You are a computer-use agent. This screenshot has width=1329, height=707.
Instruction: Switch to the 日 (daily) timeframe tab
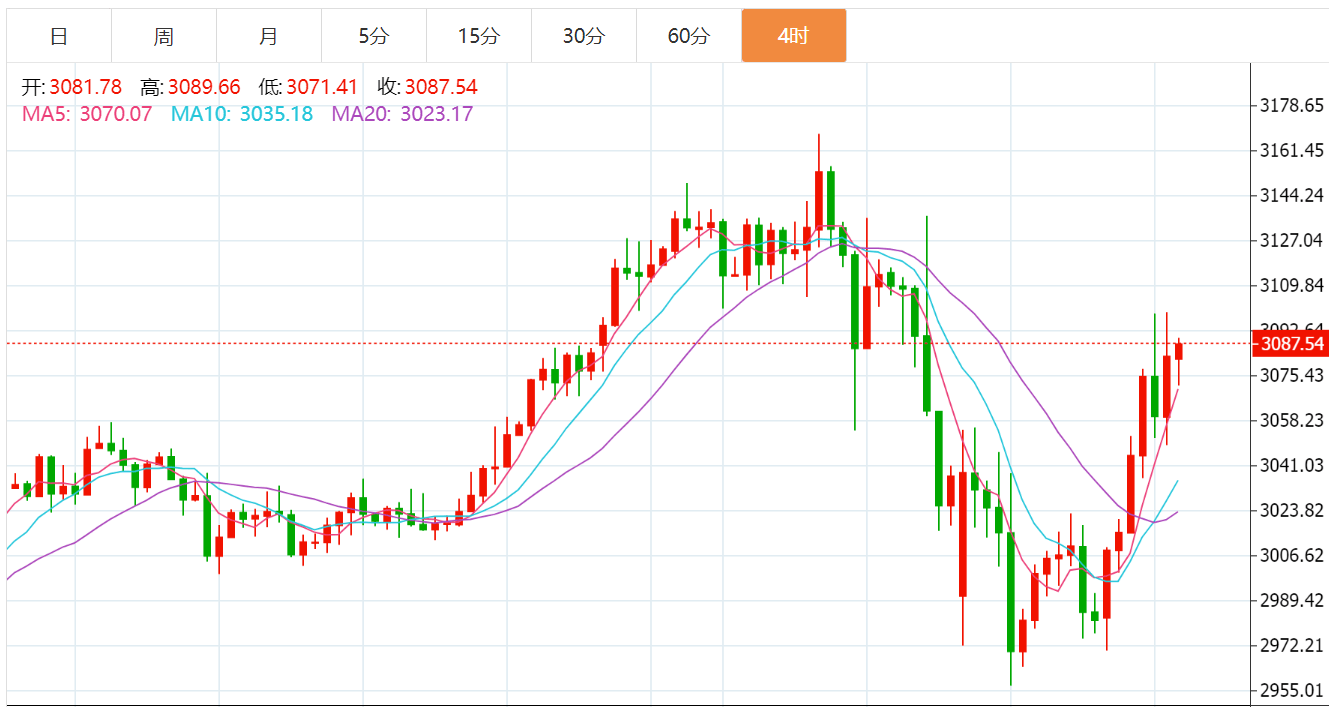59,37
